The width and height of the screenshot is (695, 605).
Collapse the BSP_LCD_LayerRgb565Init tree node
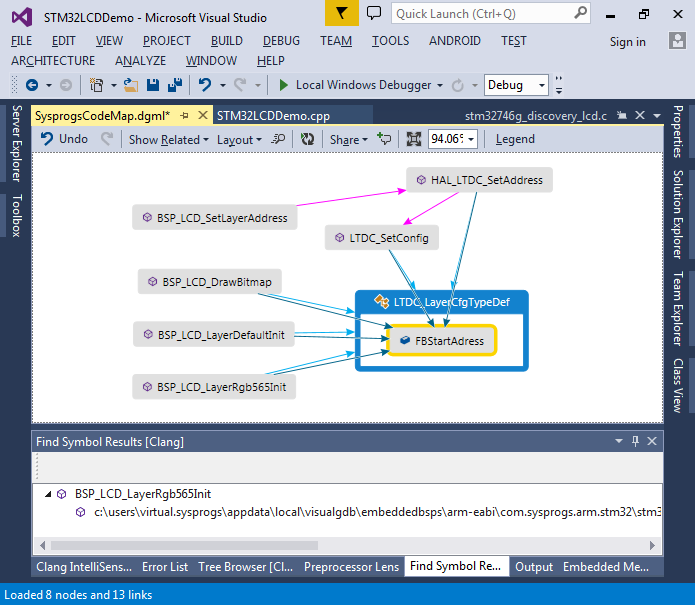[x=48, y=494]
